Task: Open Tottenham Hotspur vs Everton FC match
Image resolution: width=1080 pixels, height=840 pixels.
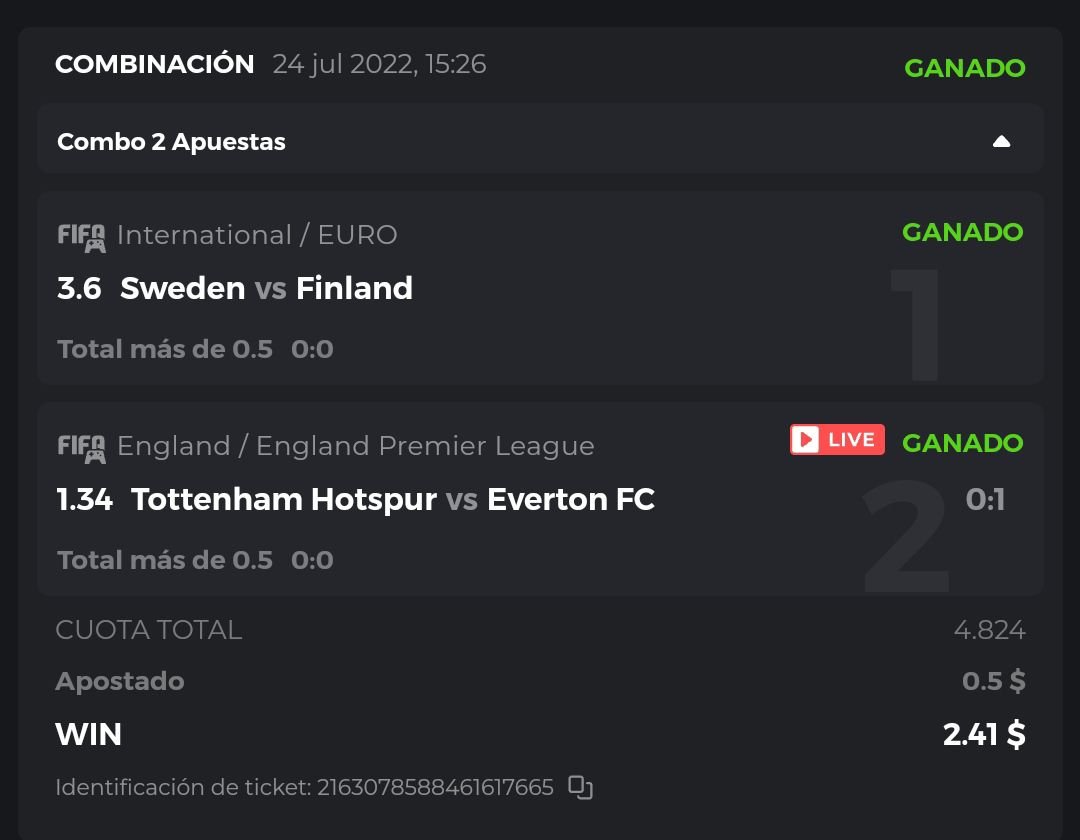Action: [393, 500]
